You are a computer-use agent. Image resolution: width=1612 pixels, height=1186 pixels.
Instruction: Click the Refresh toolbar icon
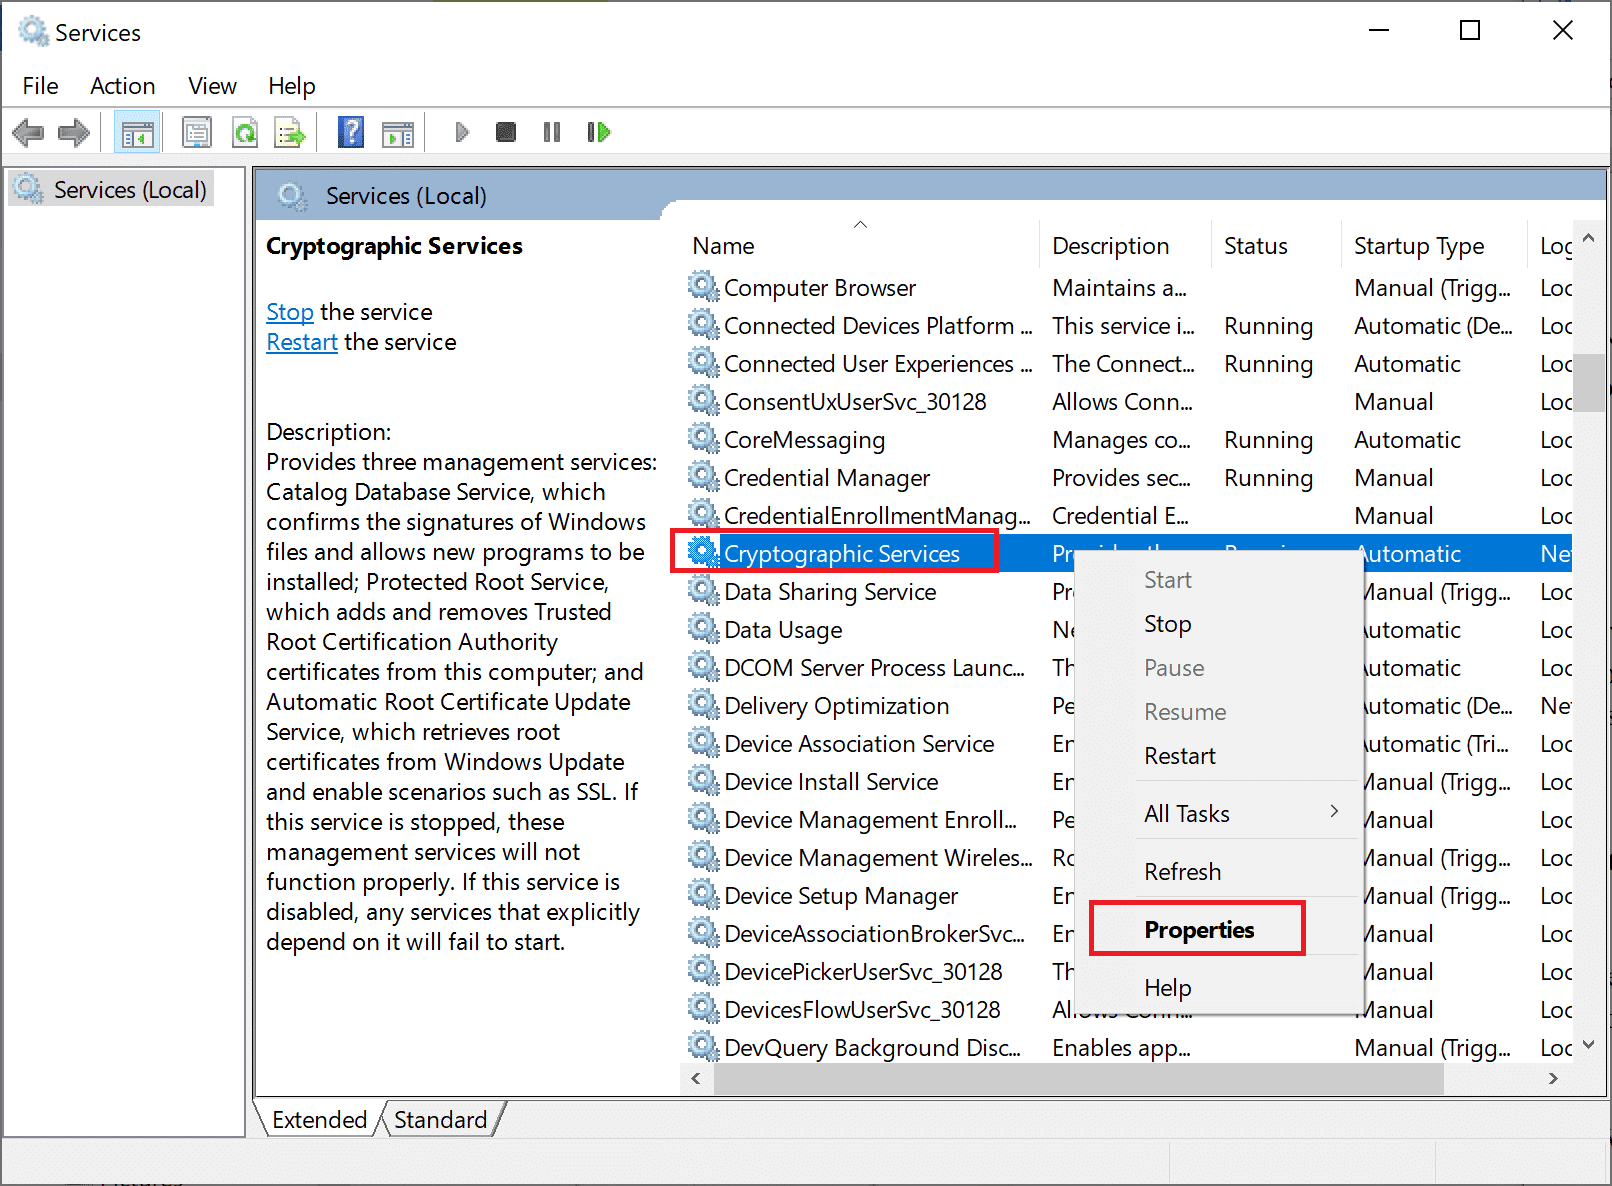pos(245,131)
